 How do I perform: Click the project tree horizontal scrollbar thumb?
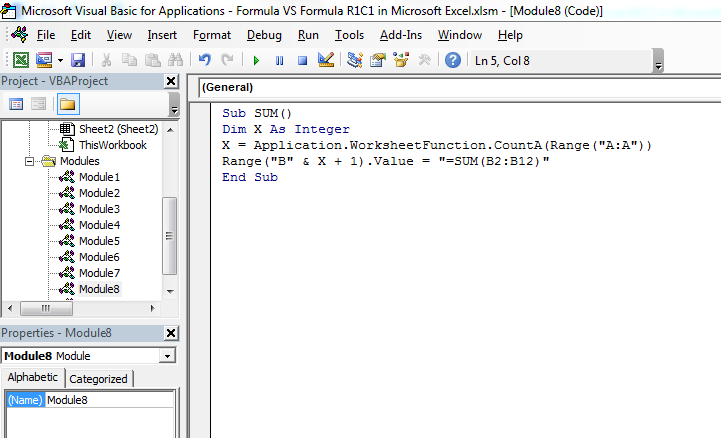(46, 308)
